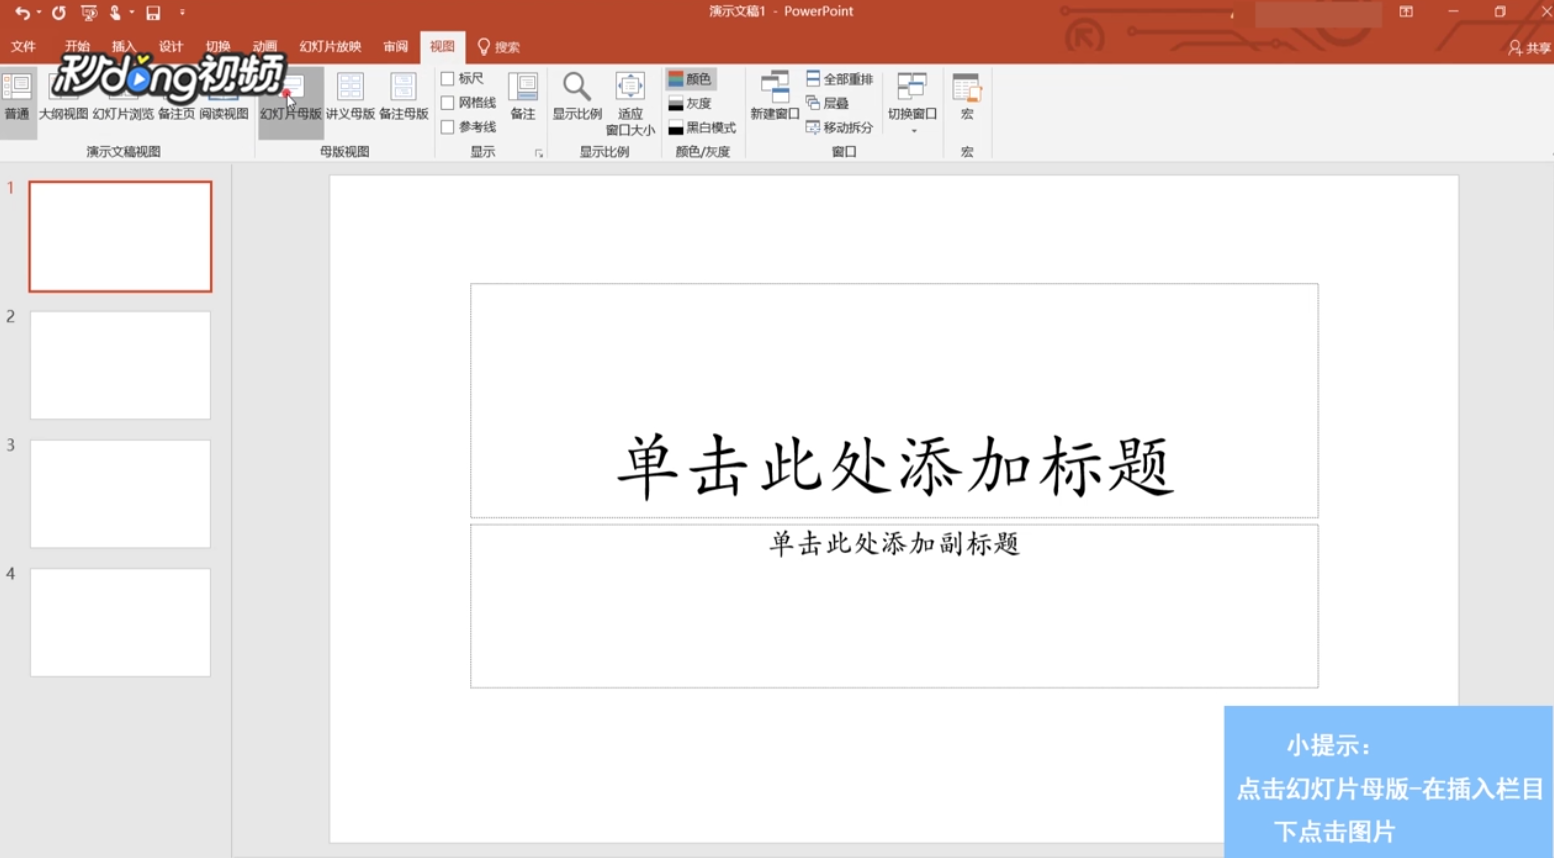Click Arrange All windows (全部重排)

tap(840, 76)
